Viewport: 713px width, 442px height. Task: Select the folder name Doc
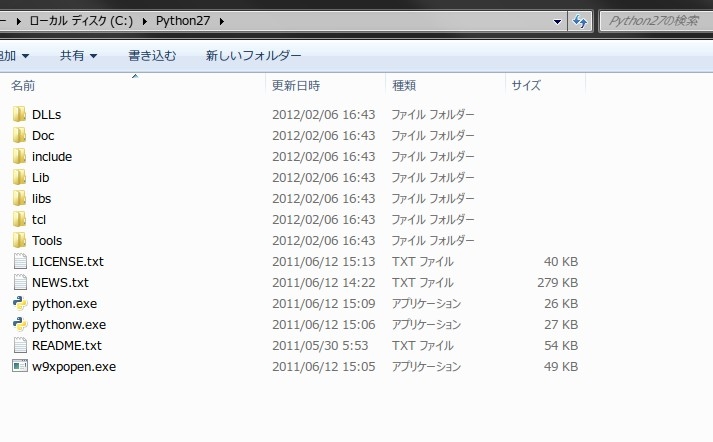(43, 136)
